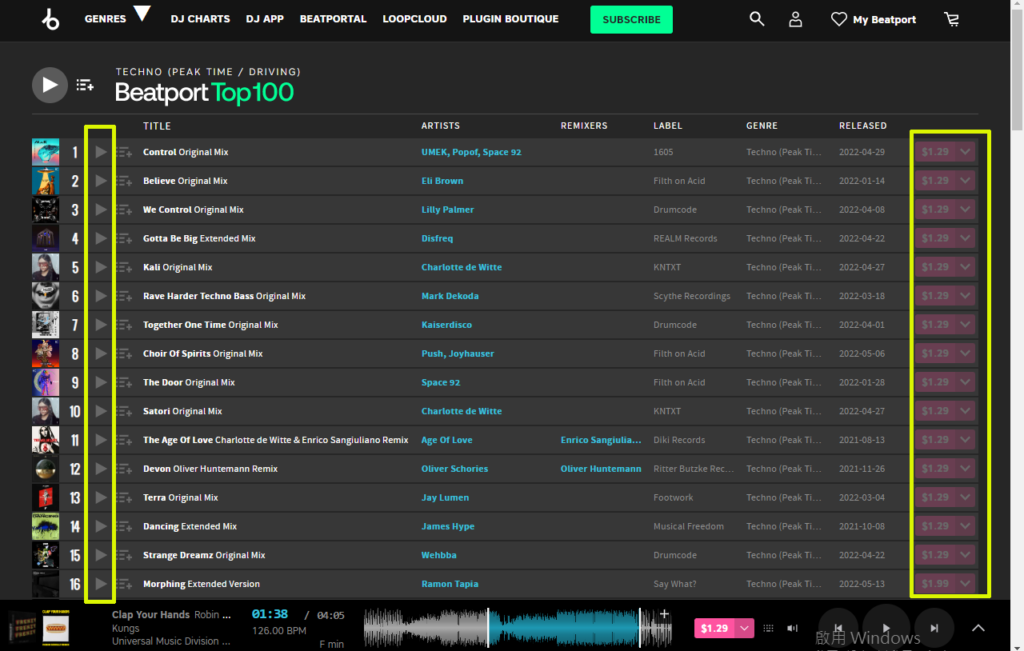Open remixer Oliver Huntemann link
This screenshot has height=651, width=1024.
pyautogui.click(x=601, y=469)
